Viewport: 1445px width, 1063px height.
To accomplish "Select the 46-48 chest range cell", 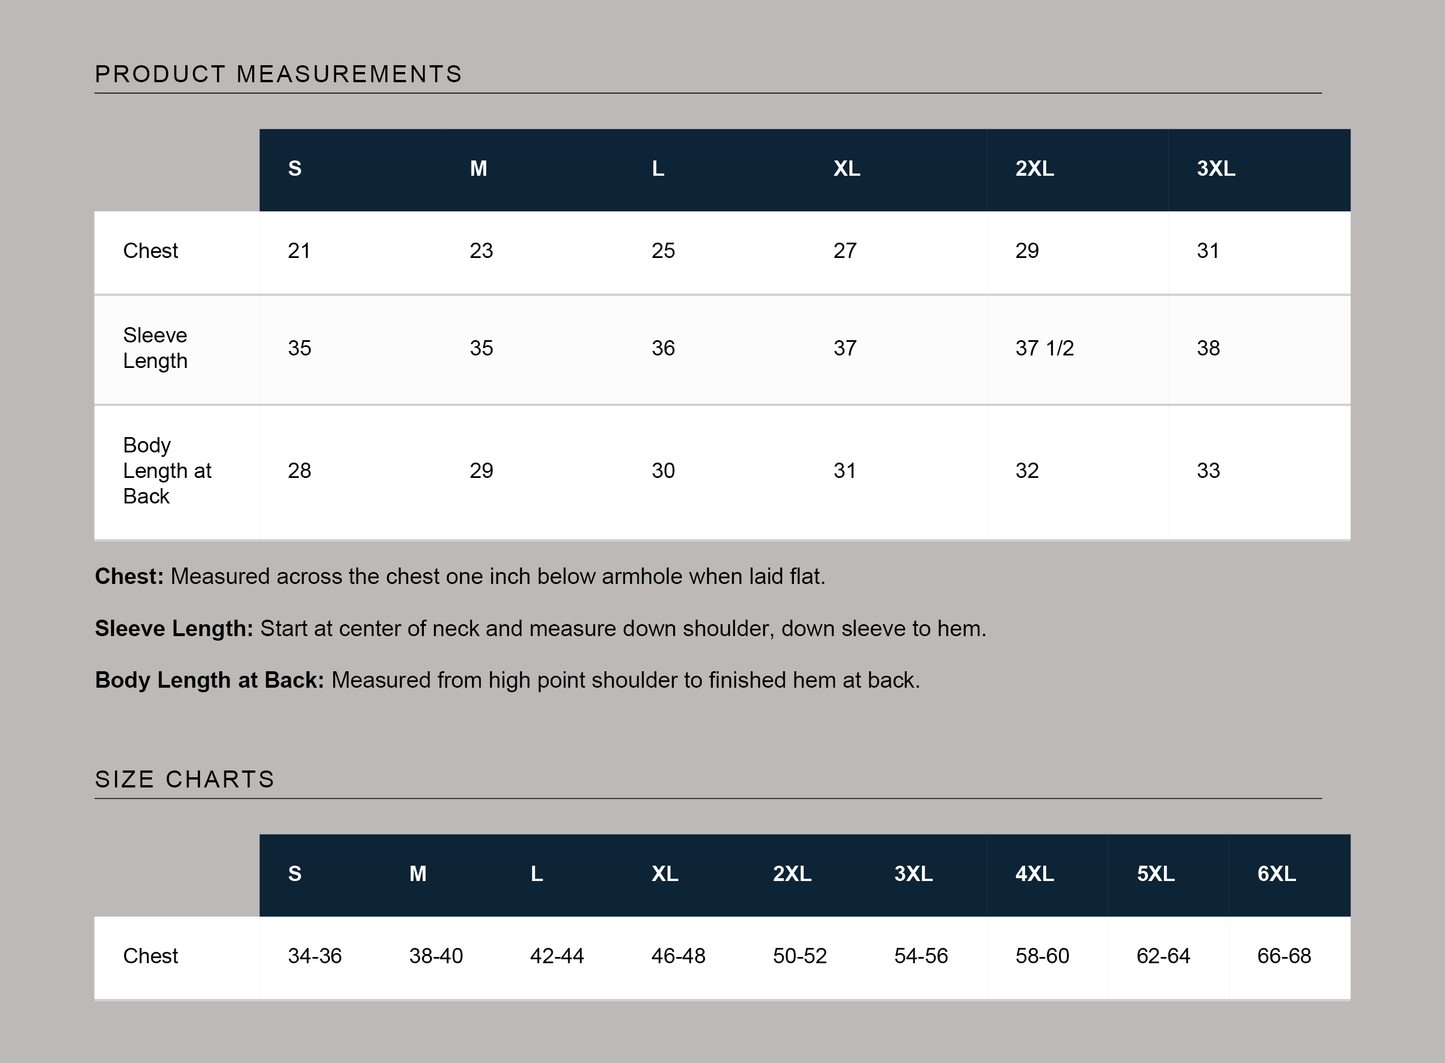I will [678, 956].
